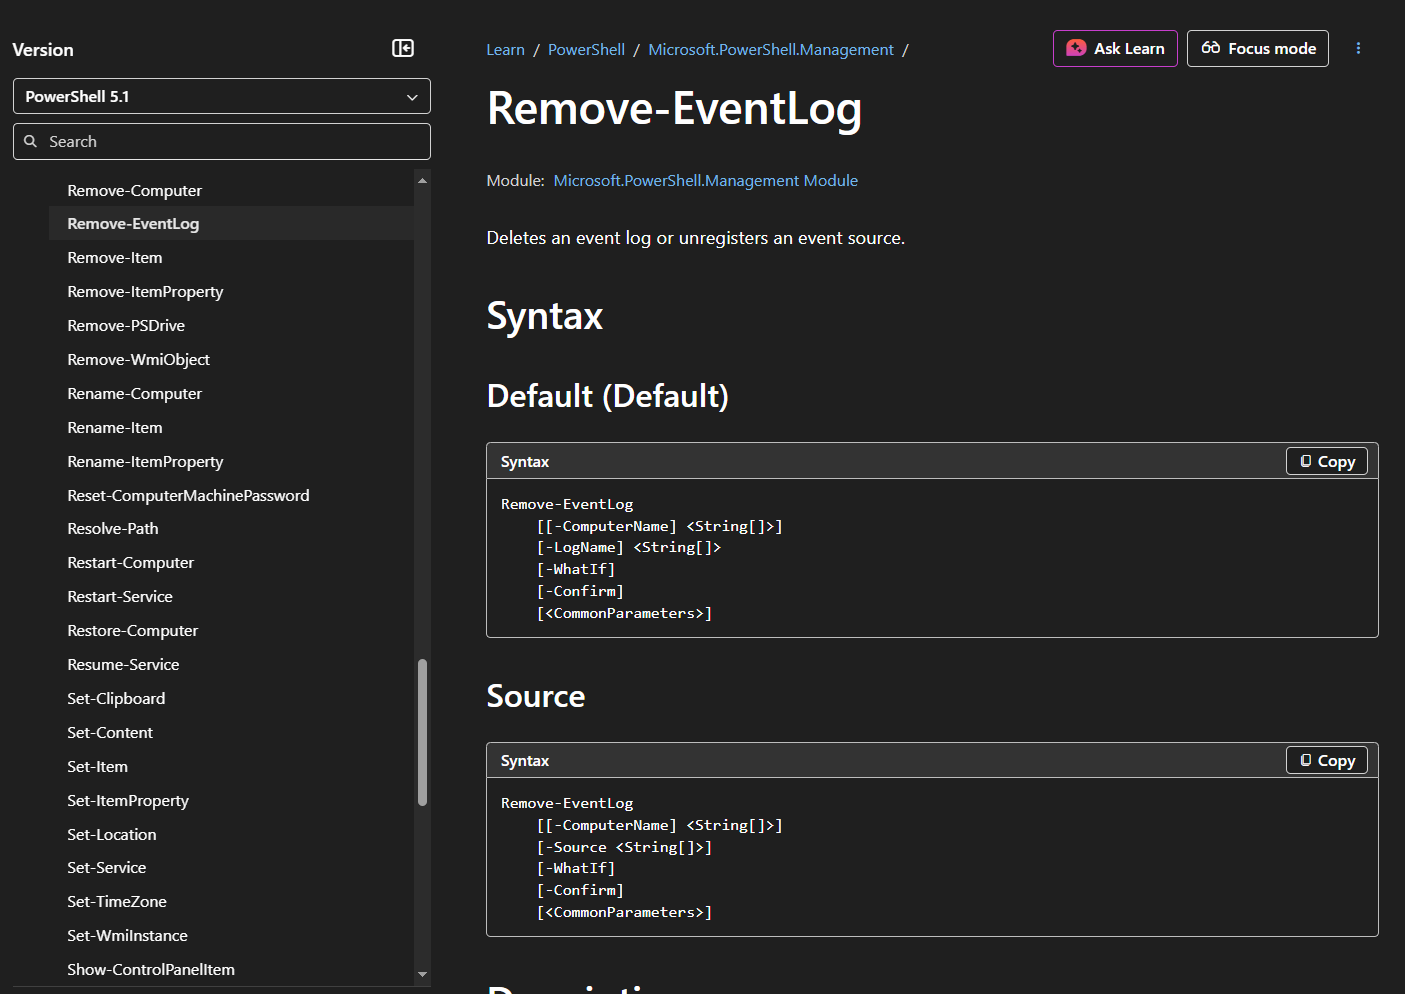Open Restore-Computer article
This screenshot has height=994, width=1405.
(132, 630)
